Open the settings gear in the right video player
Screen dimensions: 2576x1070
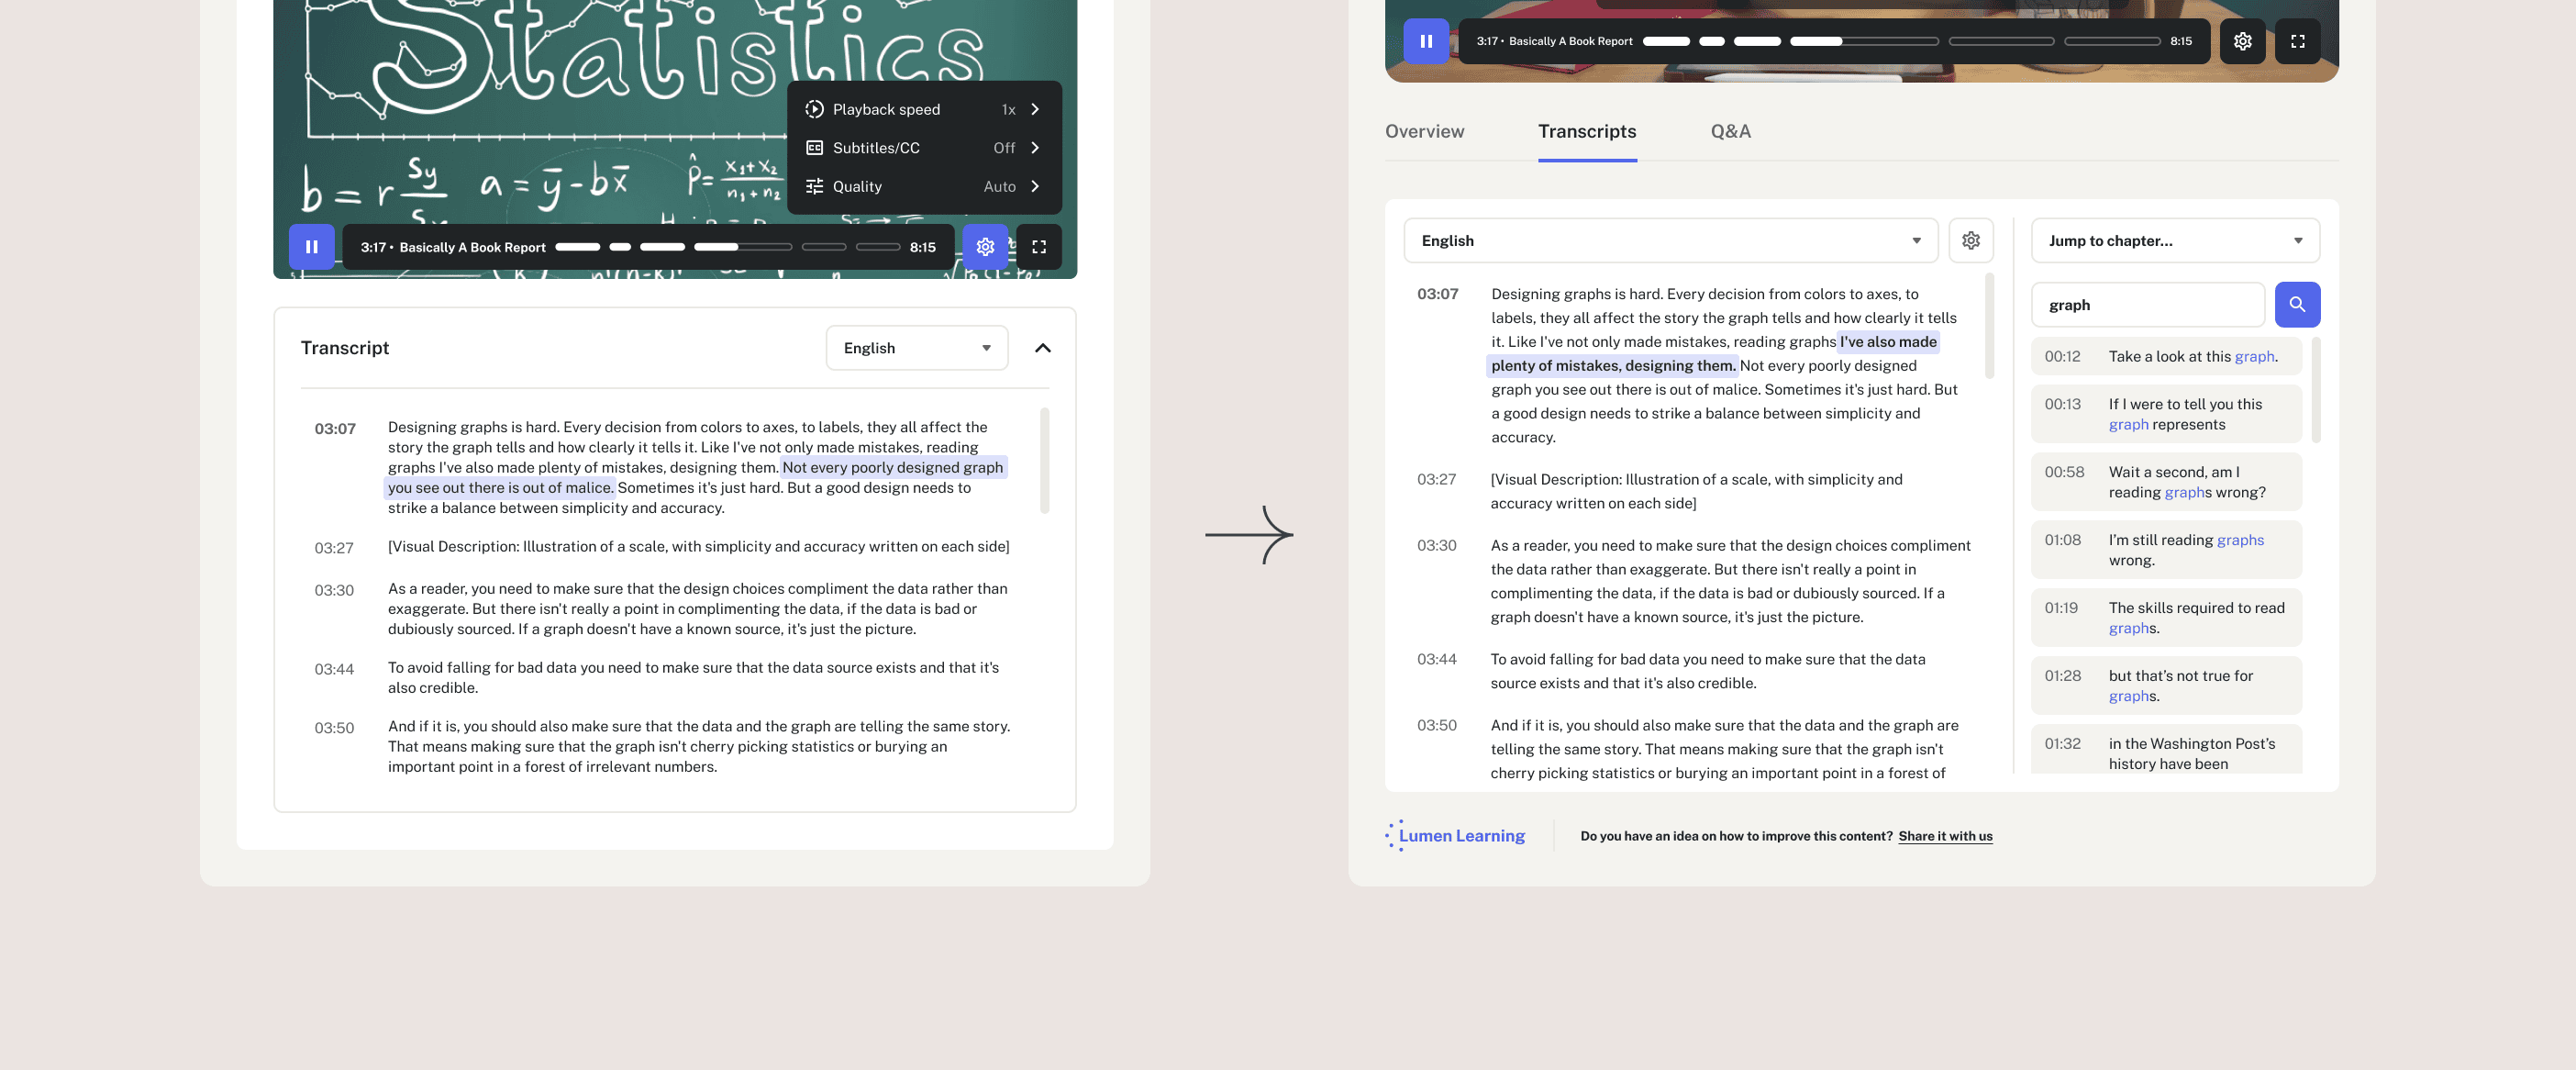point(2243,41)
